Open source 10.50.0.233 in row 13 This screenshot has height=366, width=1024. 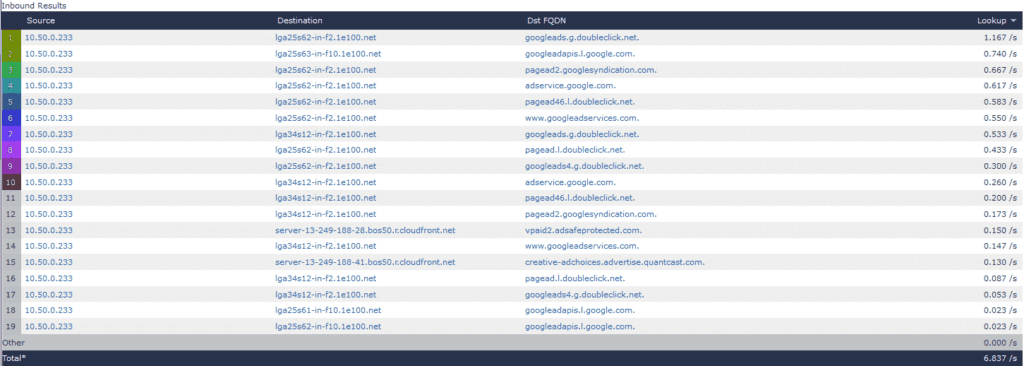48,230
